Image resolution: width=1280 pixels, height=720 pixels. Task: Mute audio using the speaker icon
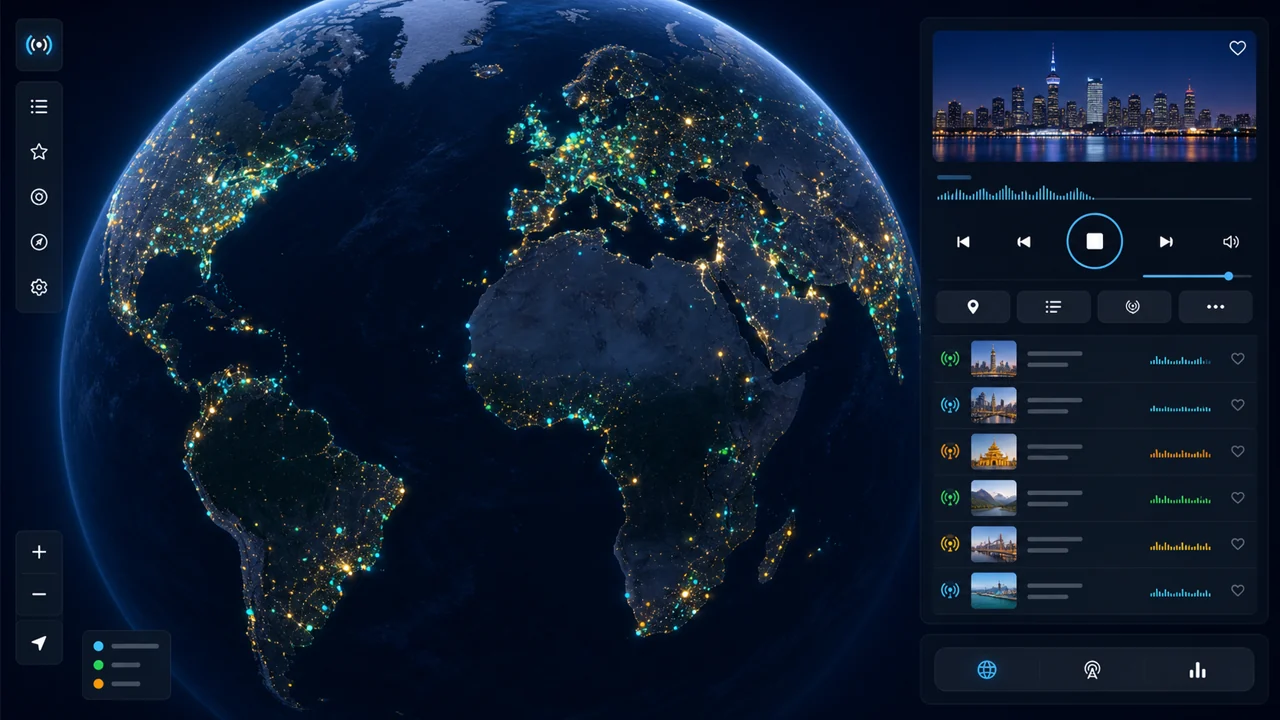point(1231,242)
